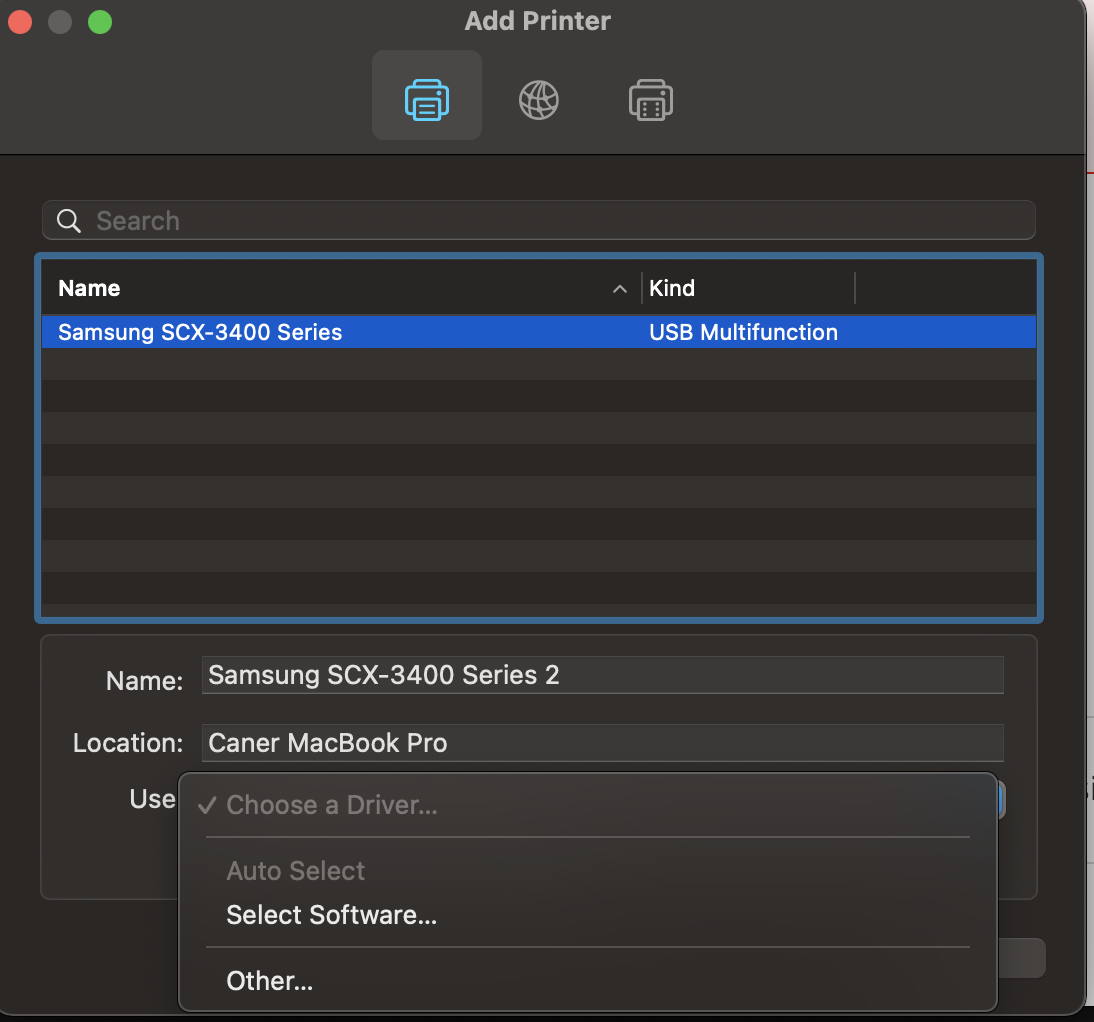The image size is (1094, 1022).
Task: Toggle the Name column sort arrow
Action: coord(620,289)
